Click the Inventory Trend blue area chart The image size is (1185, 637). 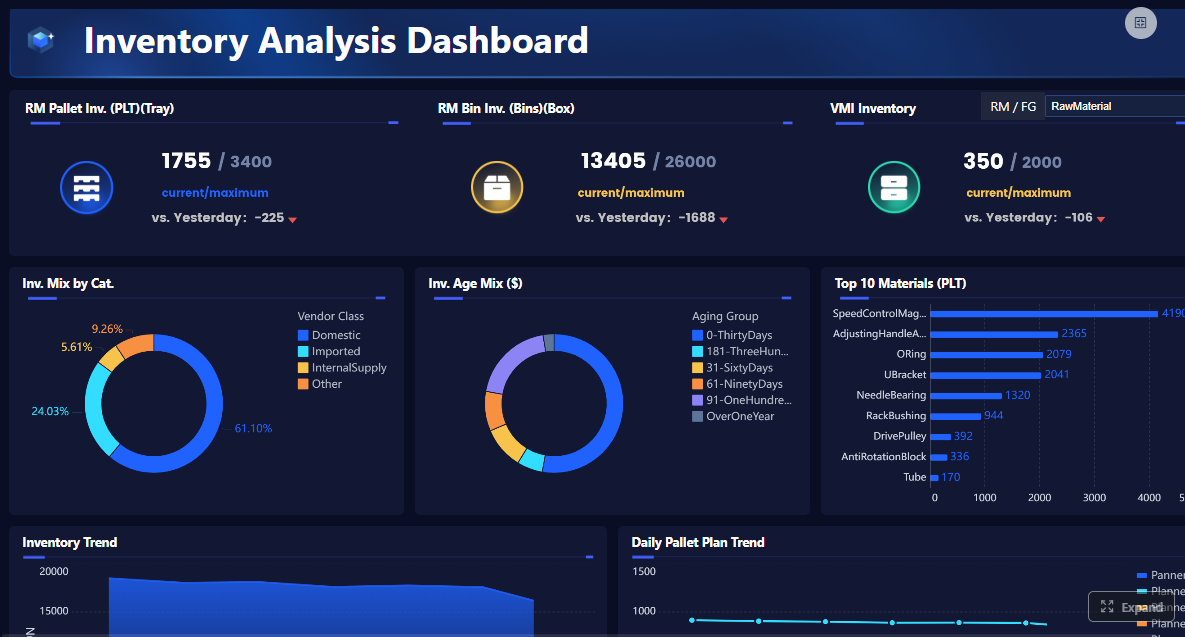pos(321,608)
